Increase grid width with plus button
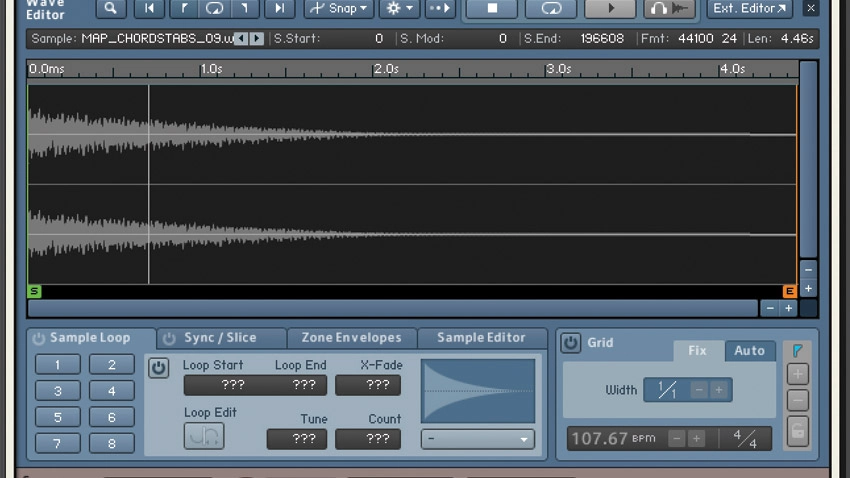 pos(719,390)
